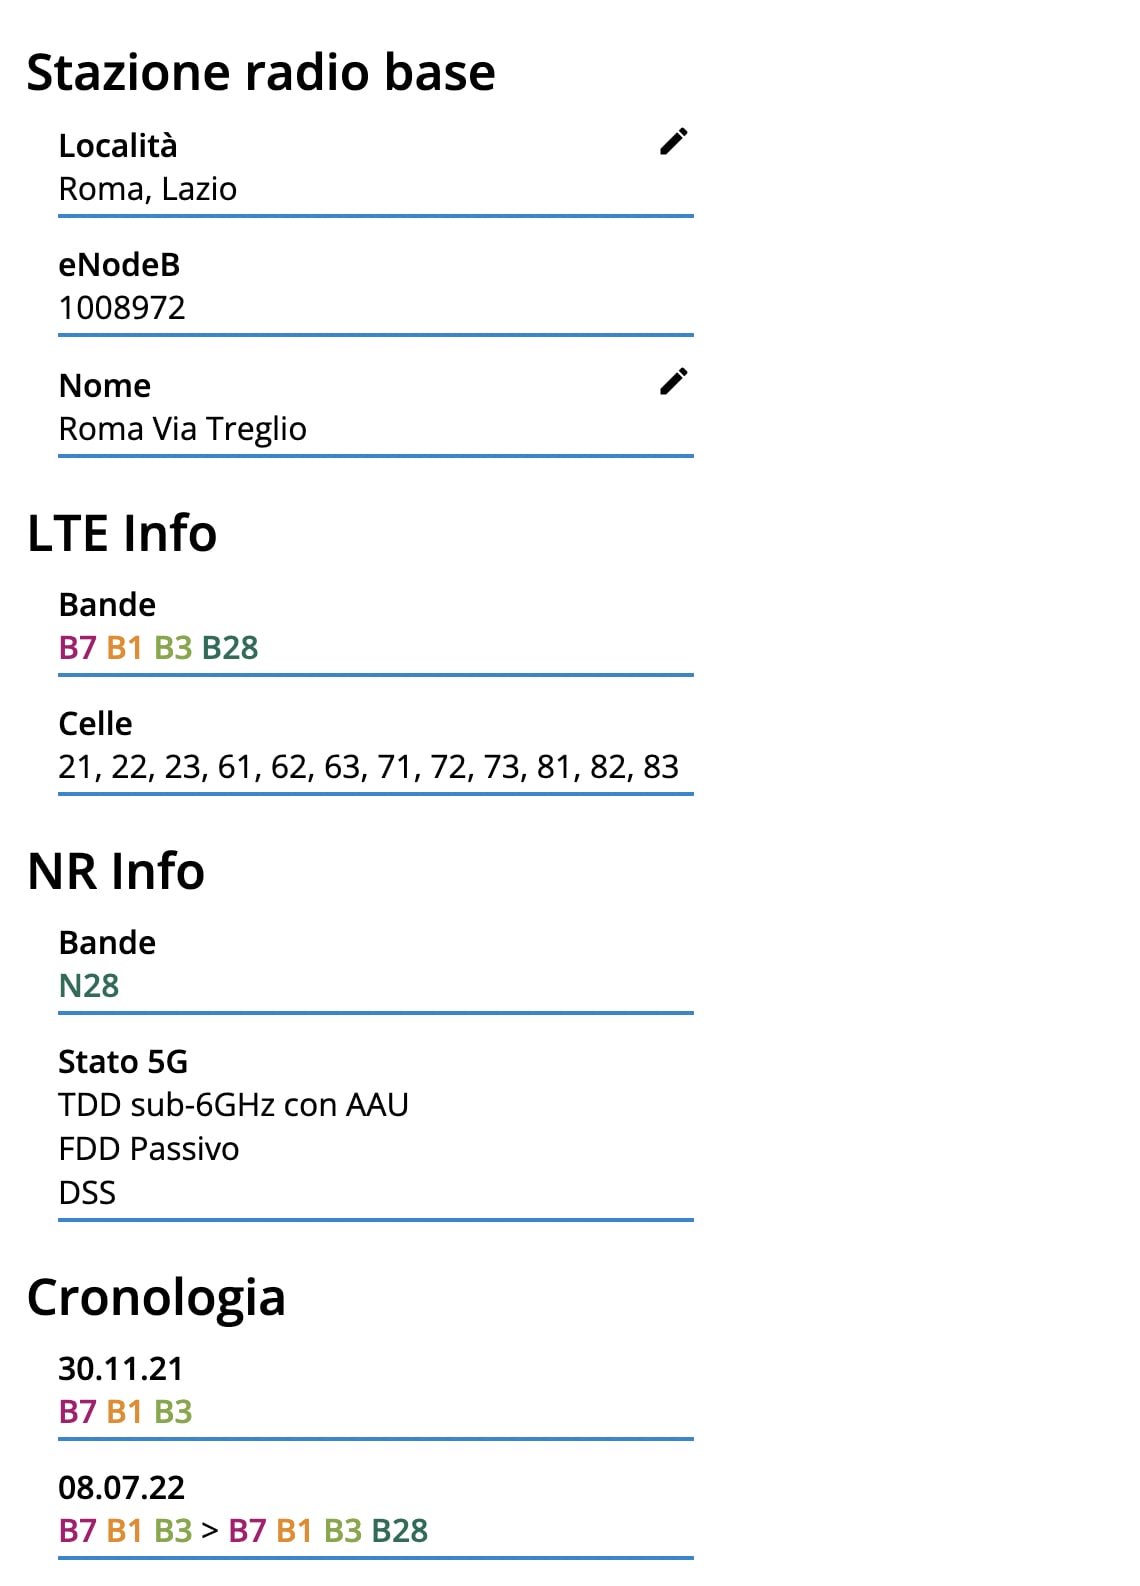Click the pencil edit icon next to Nome
This screenshot has height=1586, width=1140.
point(674,382)
